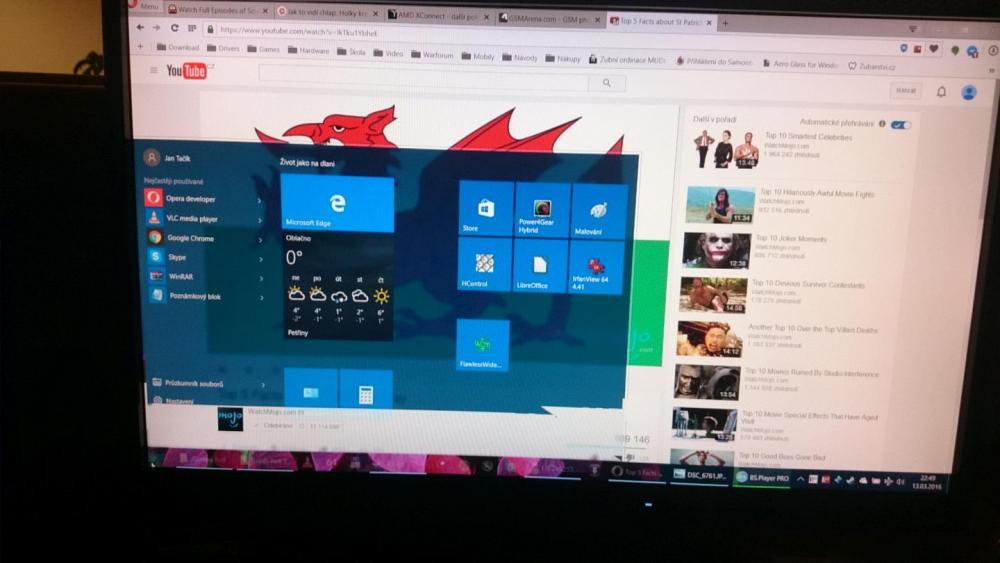
Task: Open the Top 10 Joker Moments video
Action: (x=716, y=250)
